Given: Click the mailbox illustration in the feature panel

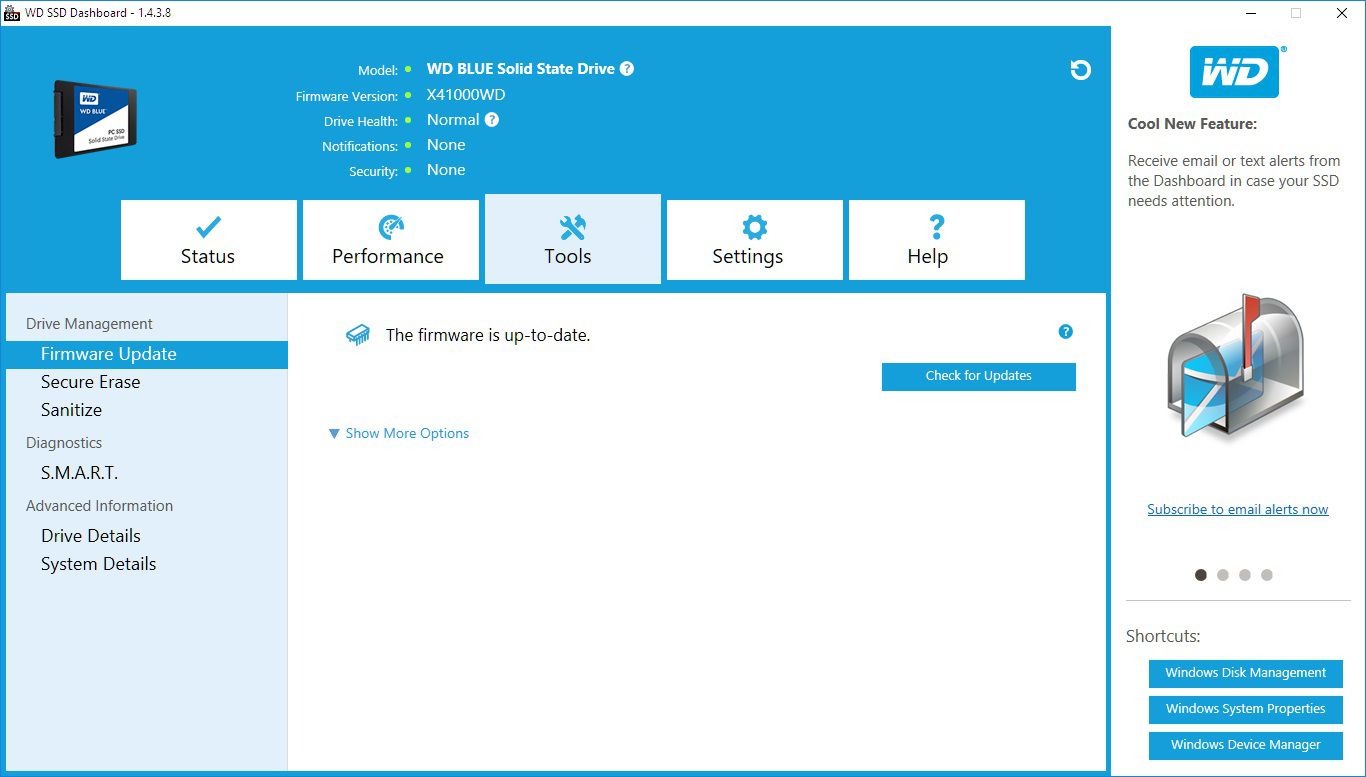Looking at the screenshot, I should click(x=1237, y=365).
